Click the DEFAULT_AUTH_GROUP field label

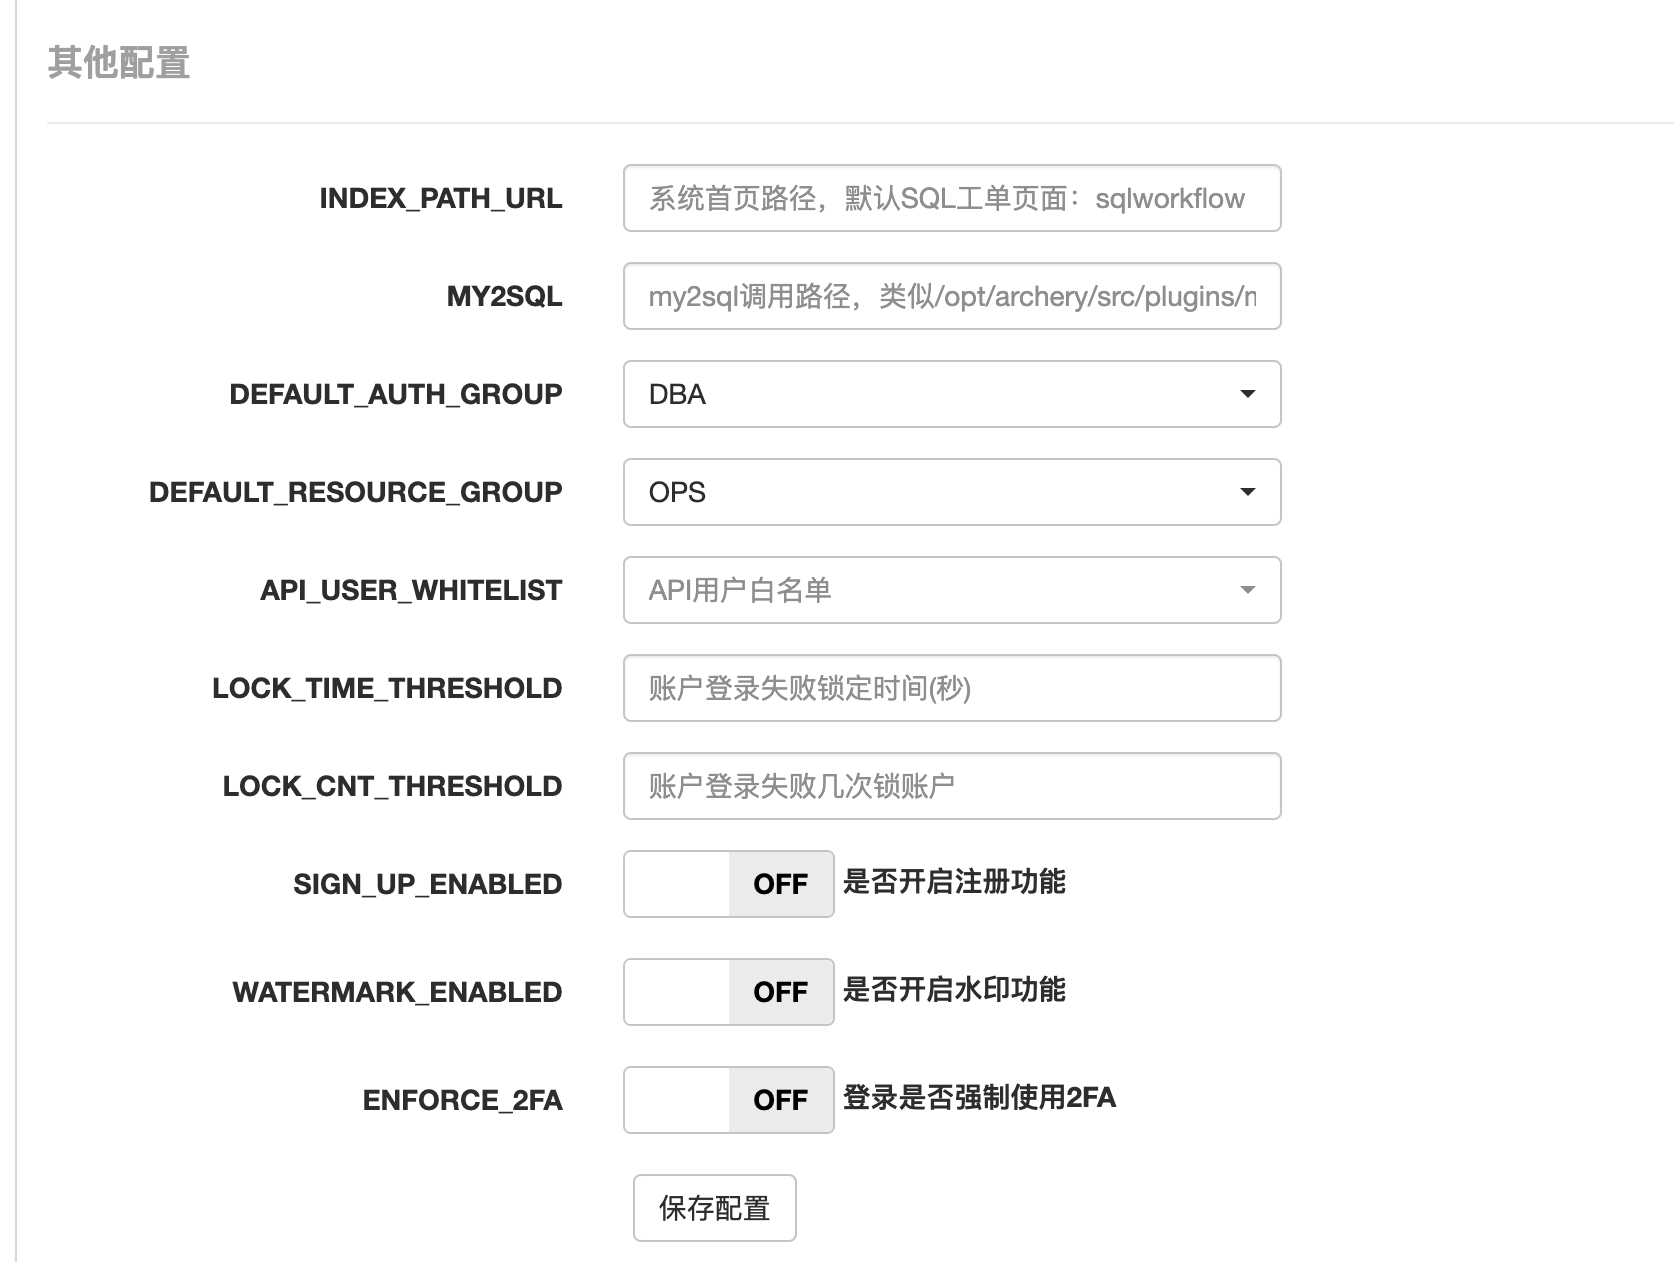point(396,395)
